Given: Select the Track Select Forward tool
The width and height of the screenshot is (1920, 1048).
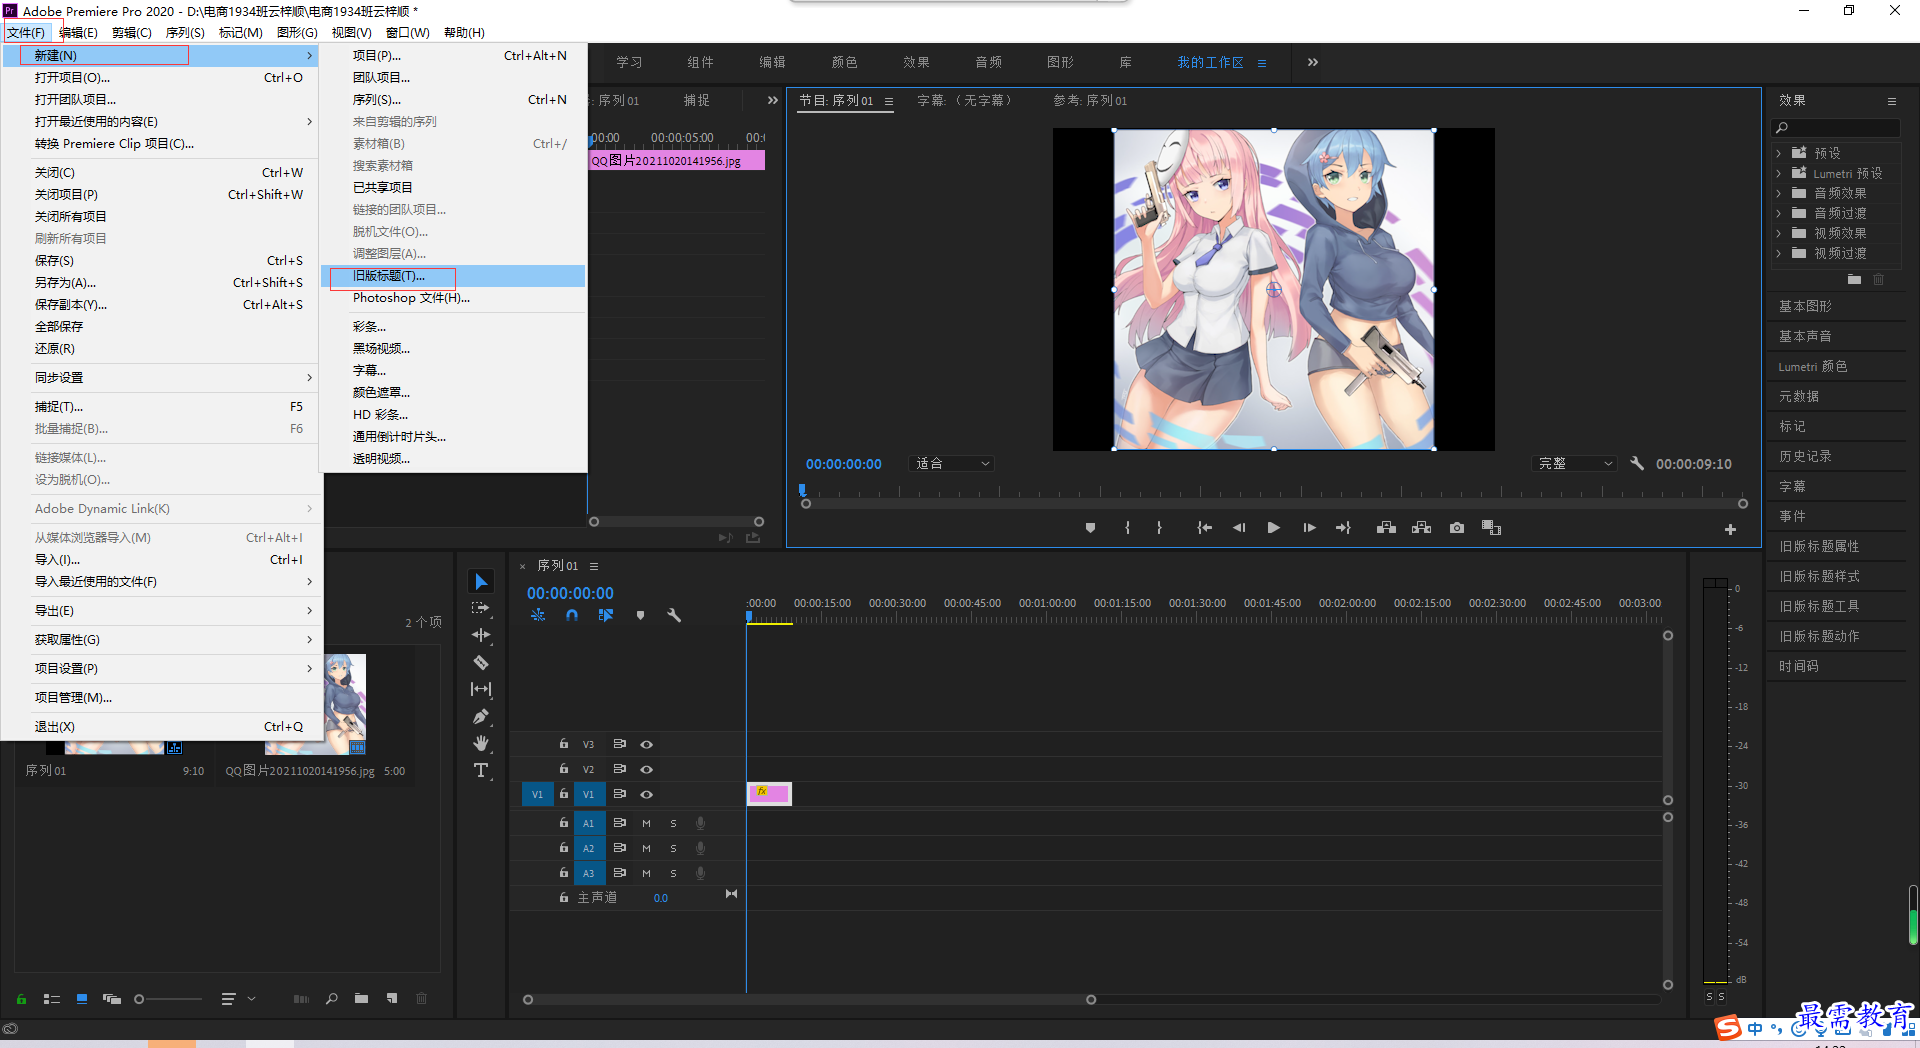Looking at the screenshot, I should [x=481, y=608].
